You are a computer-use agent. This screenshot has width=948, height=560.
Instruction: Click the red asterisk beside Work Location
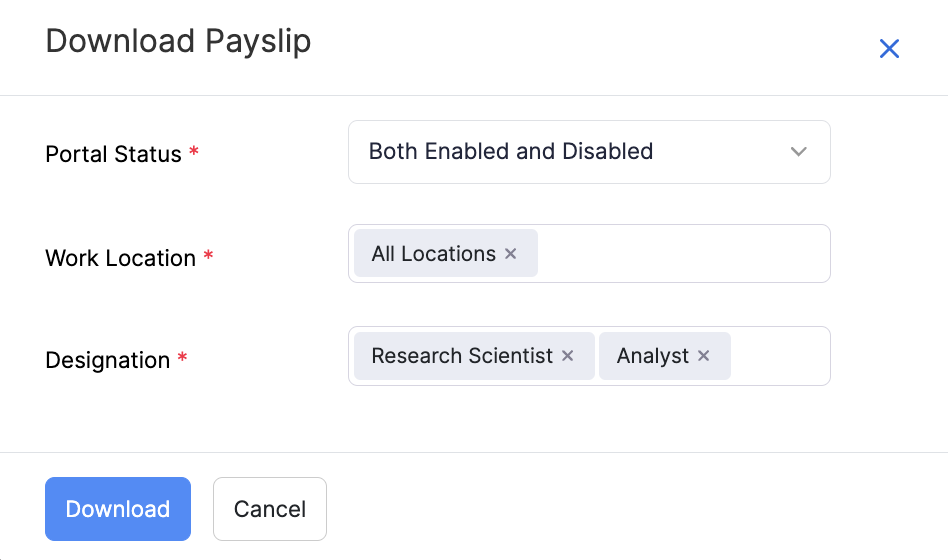point(208,257)
